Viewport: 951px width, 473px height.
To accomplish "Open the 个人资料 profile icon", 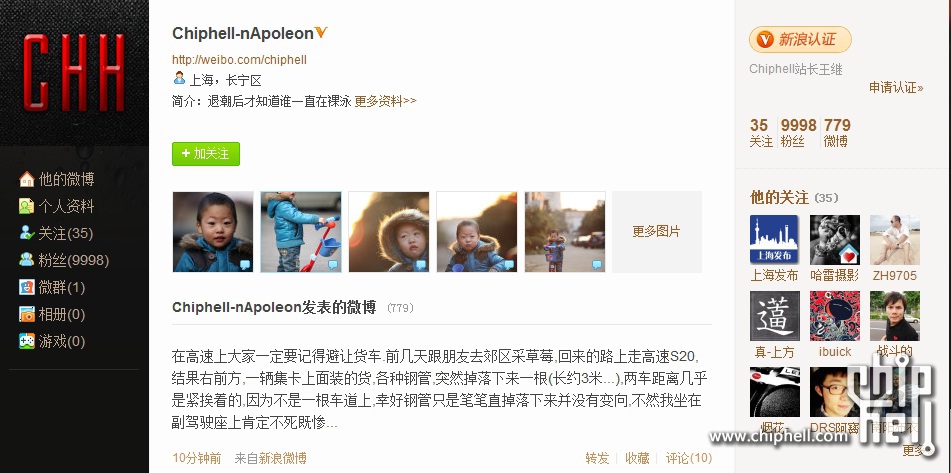I will 27,206.
